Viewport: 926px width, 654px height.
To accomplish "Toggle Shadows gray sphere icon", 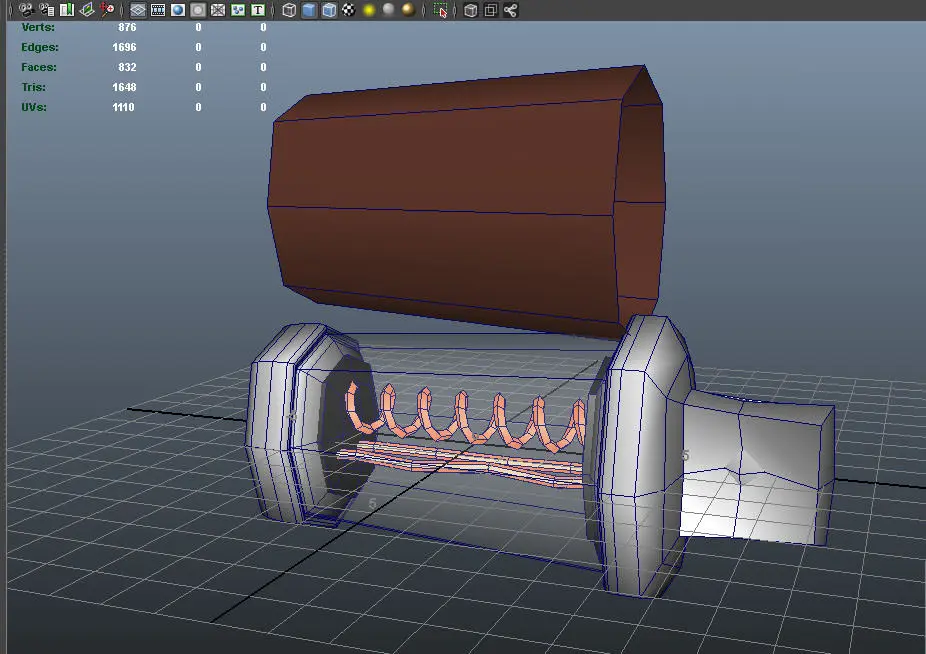I will pos(389,9).
